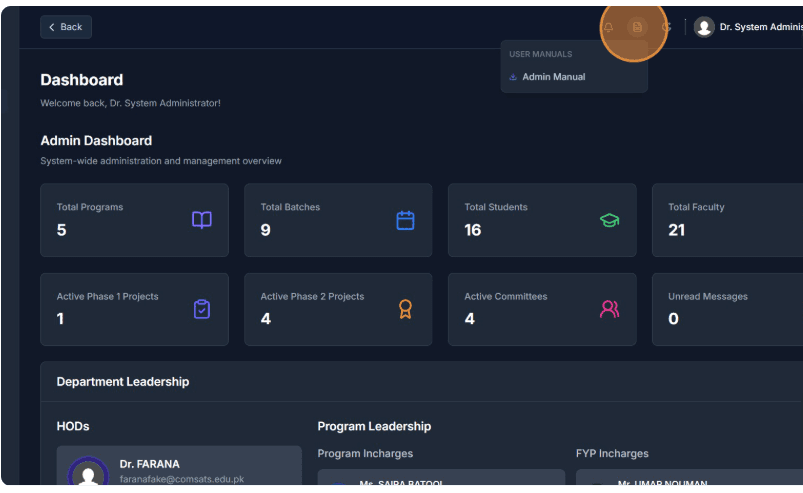Click the Total Programs book icon
Screen dimensions: 803x493
point(202,220)
